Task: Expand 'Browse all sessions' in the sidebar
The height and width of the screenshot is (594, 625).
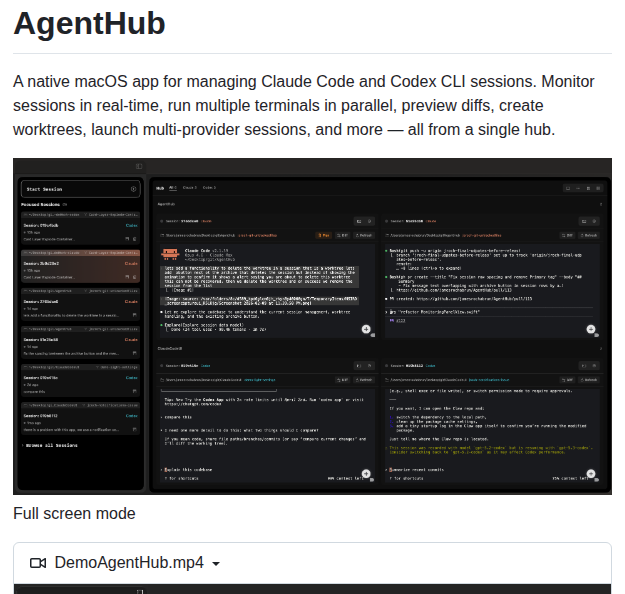Action: (50, 445)
